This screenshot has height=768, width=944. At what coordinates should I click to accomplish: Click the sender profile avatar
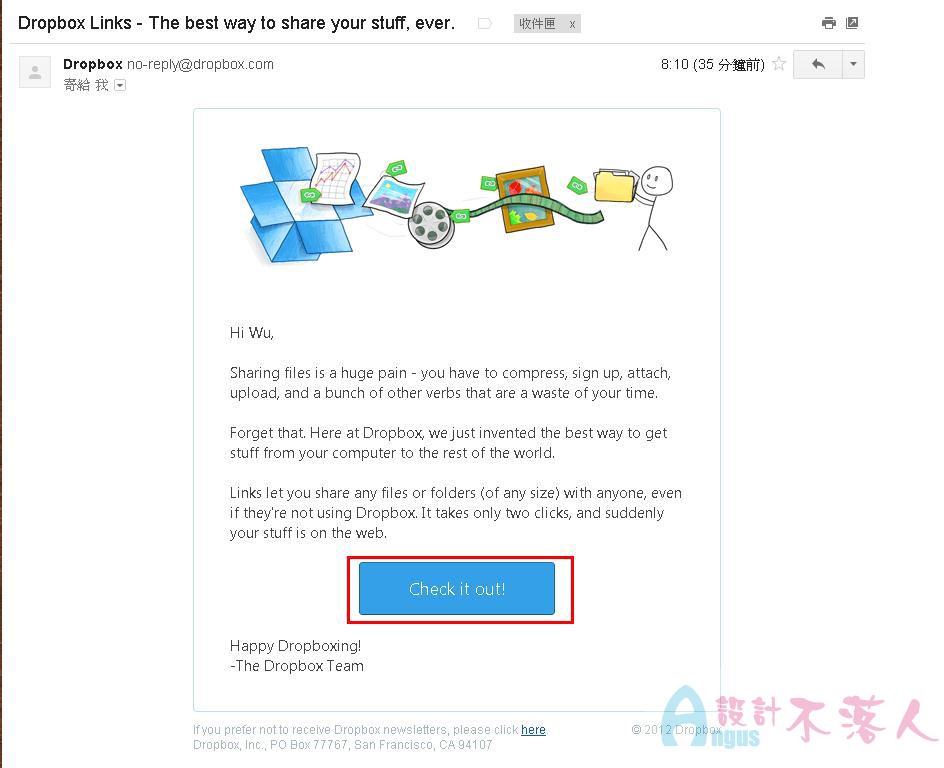pos(35,72)
